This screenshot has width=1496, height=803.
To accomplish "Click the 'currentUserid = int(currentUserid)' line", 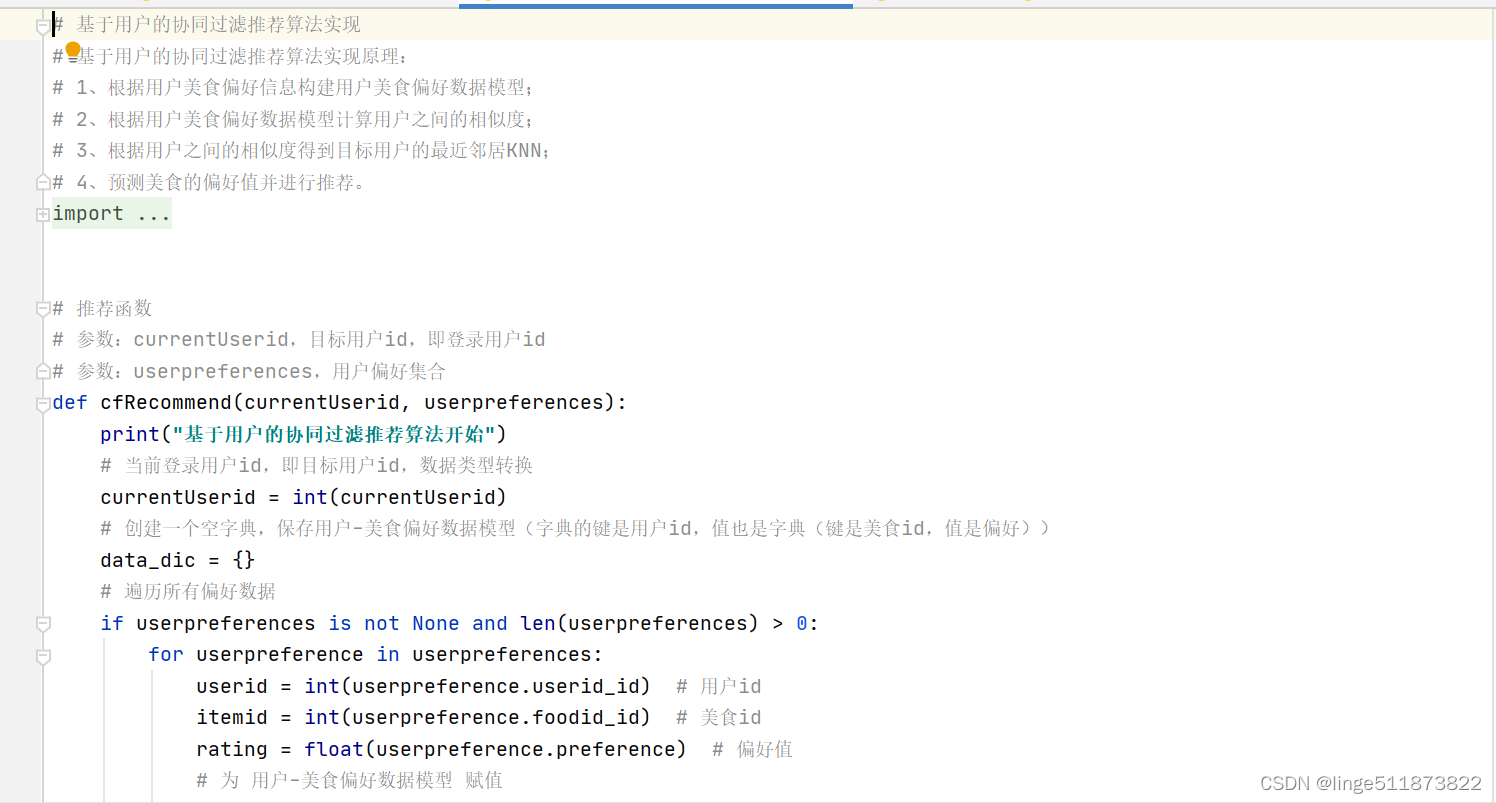I will tap(304, 497).
